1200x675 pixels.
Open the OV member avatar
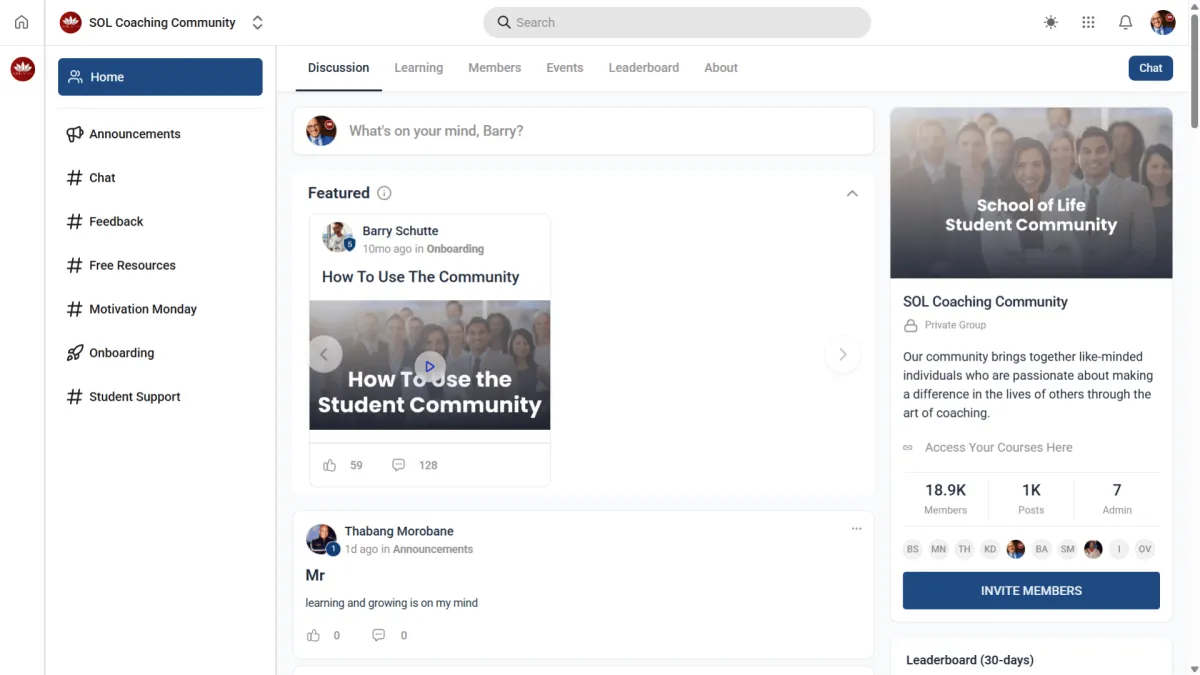(x=1145, y=549)
